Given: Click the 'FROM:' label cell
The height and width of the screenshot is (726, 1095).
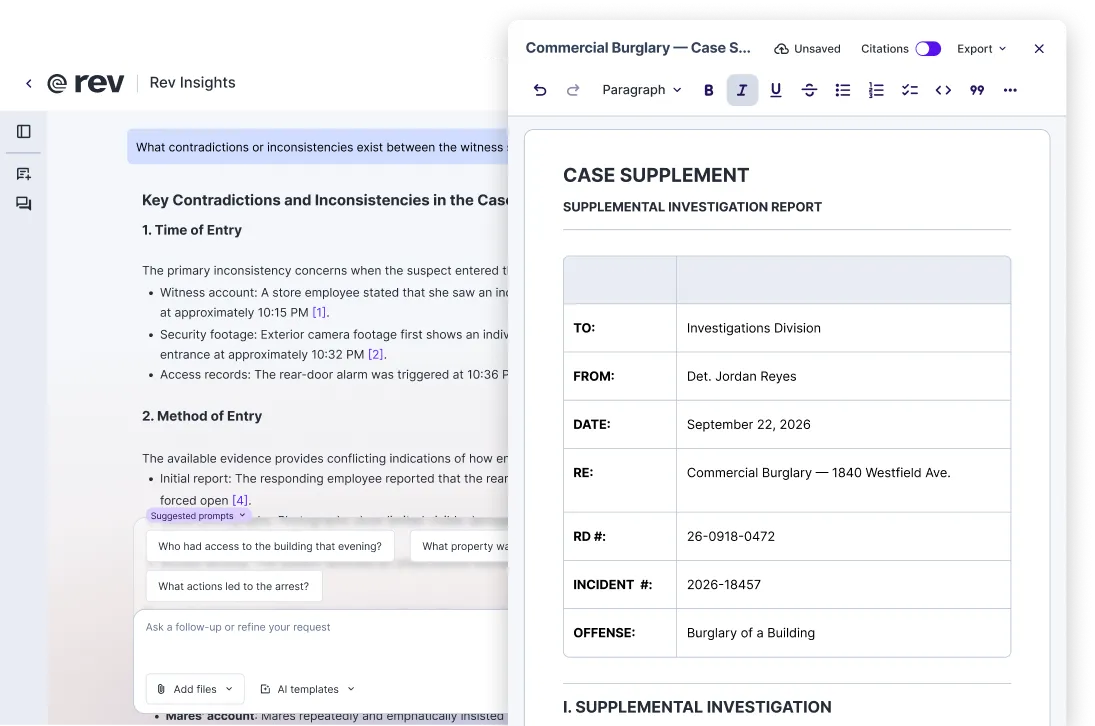Looking at the screenshot, I should point(619,376).
